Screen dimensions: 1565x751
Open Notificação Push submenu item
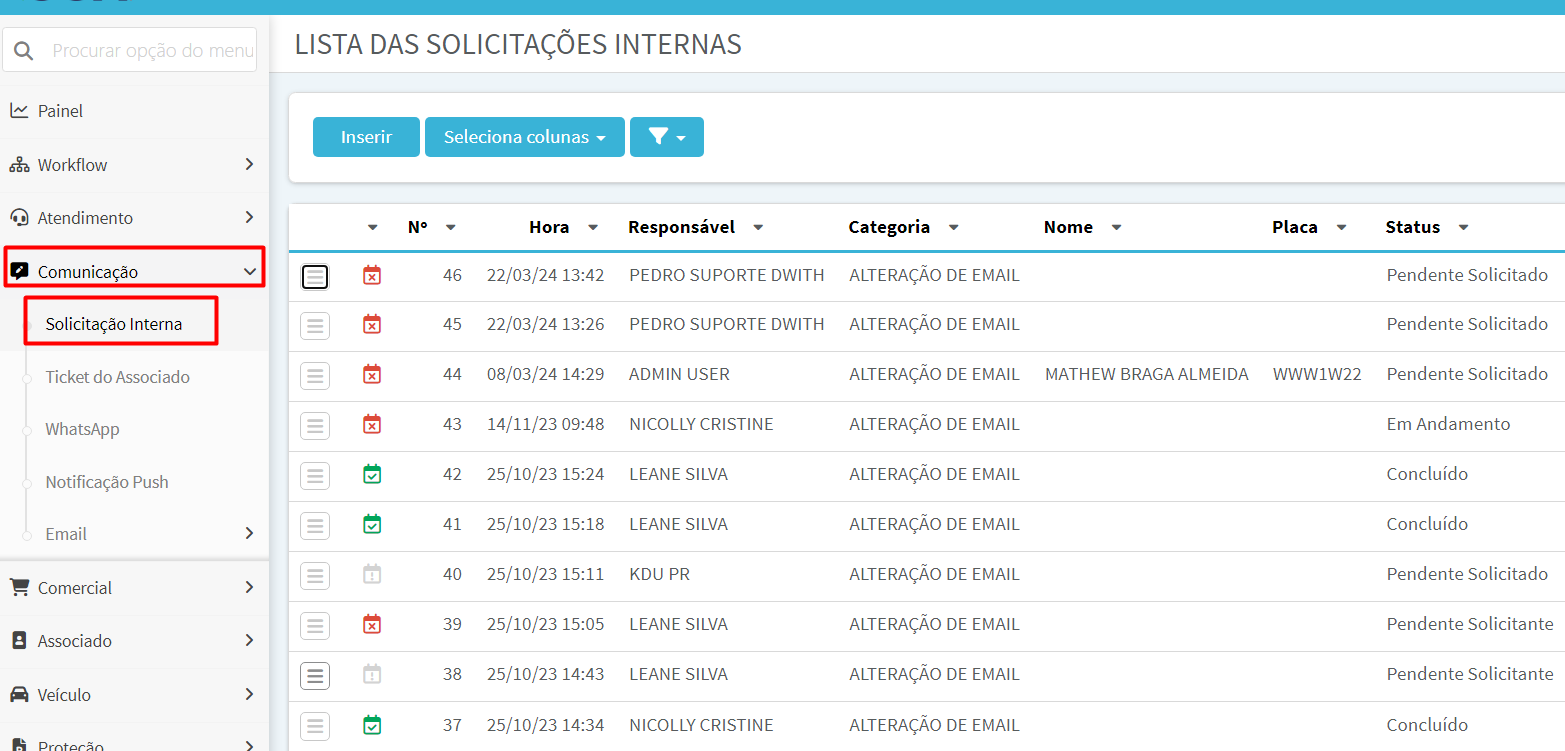107,482
